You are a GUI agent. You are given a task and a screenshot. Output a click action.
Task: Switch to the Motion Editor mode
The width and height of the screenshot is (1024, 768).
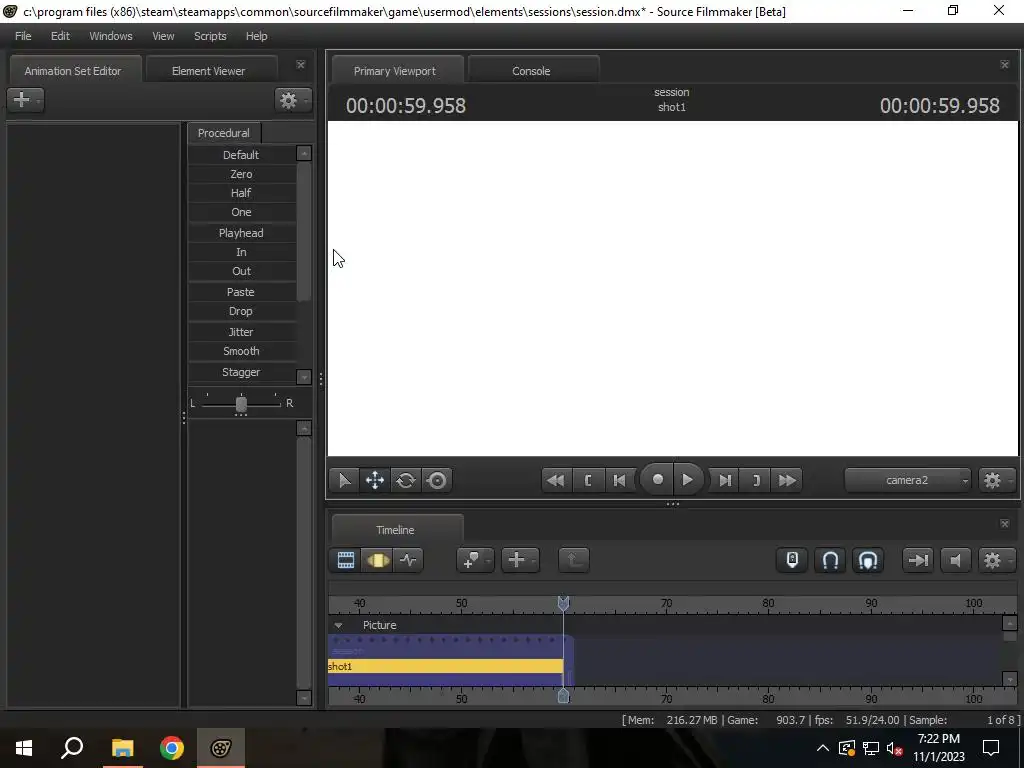pos(377,560)
